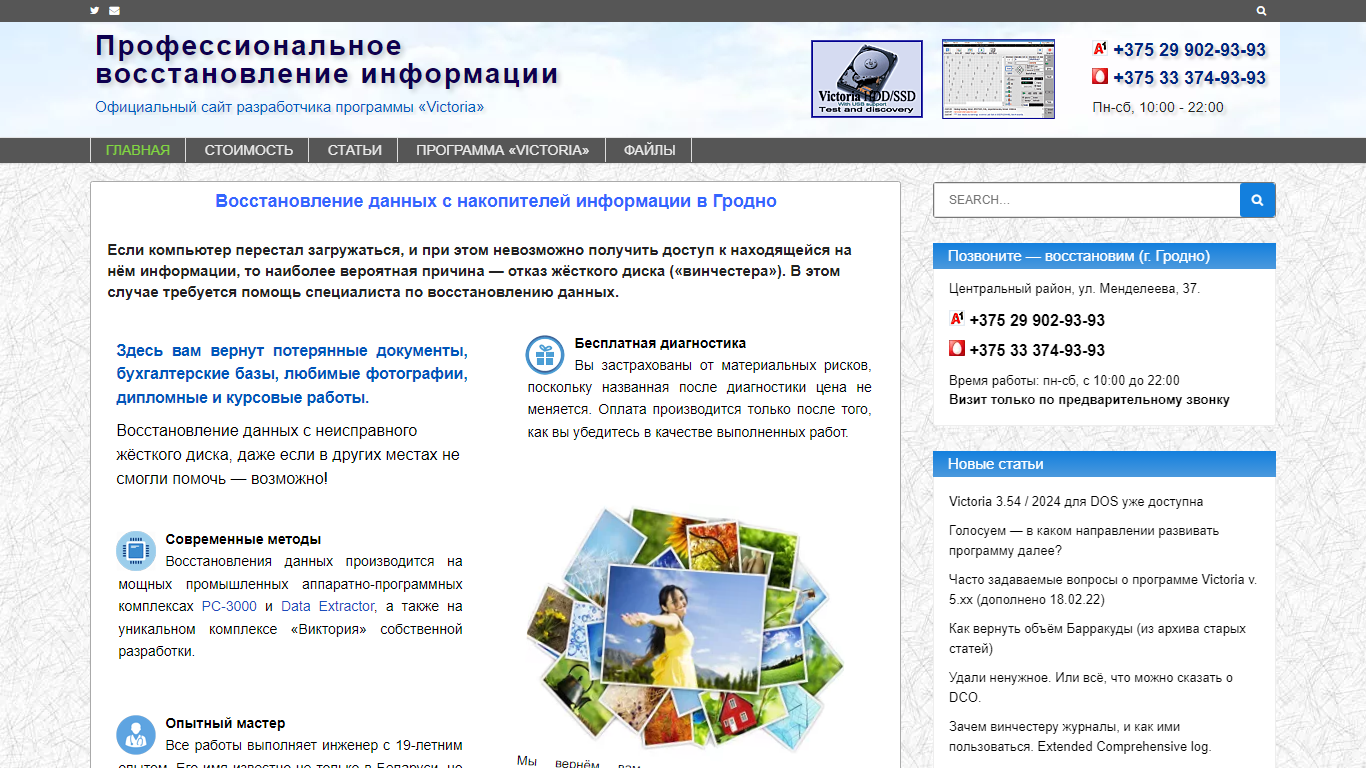Open the ПРОГРАММА «VICTORIA» menu item
Image resolution: width=1366 pixels, height=768 pixels.
(x=503, y=150)
